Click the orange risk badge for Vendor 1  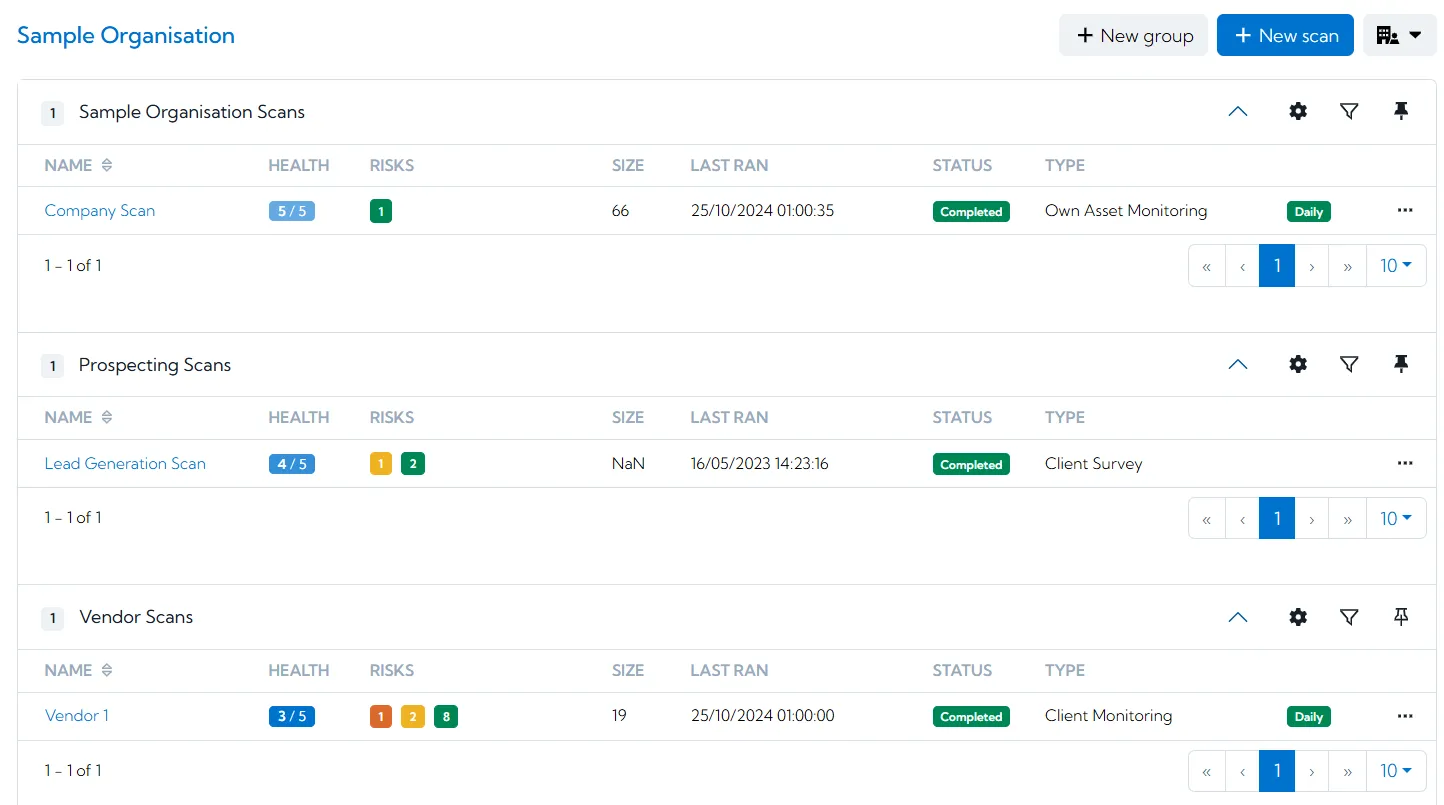(380, 716)
